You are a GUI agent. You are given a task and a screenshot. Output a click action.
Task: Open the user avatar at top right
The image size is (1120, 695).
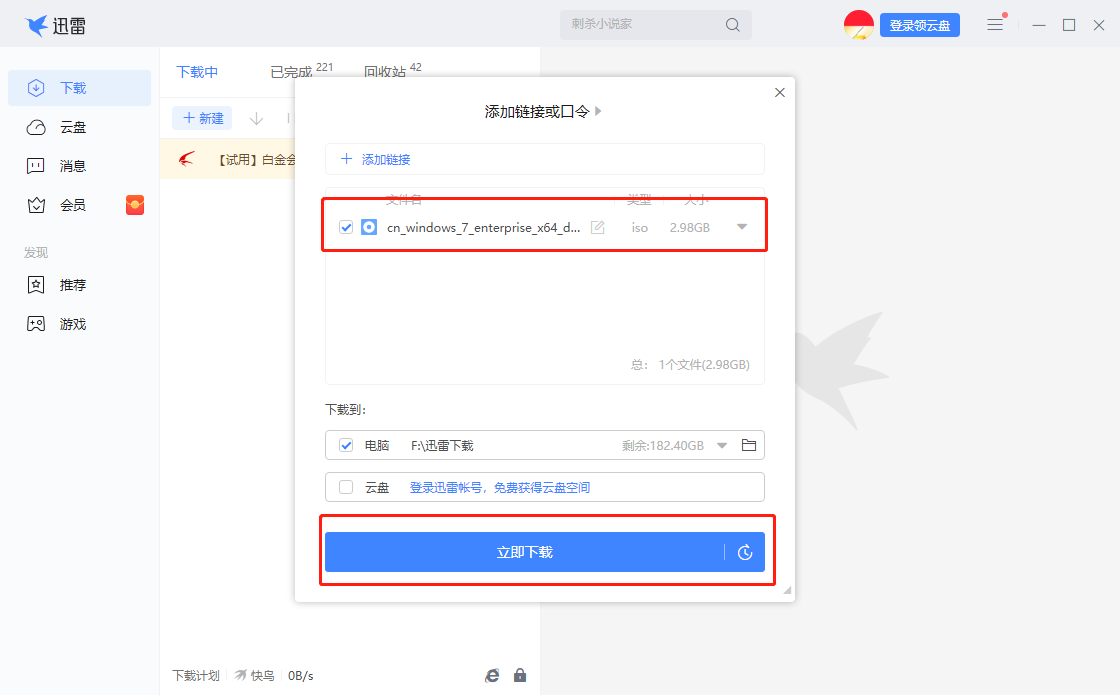pyautogui.click(x=859, y=25)
